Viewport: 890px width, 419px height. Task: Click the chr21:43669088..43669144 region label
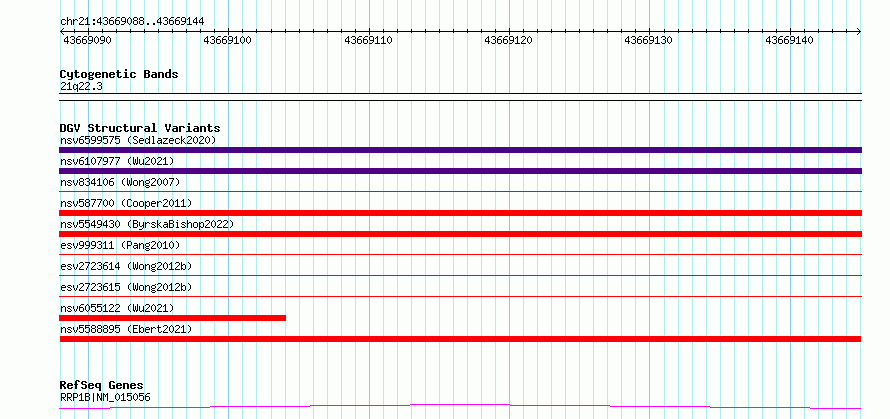pos(132,22)
